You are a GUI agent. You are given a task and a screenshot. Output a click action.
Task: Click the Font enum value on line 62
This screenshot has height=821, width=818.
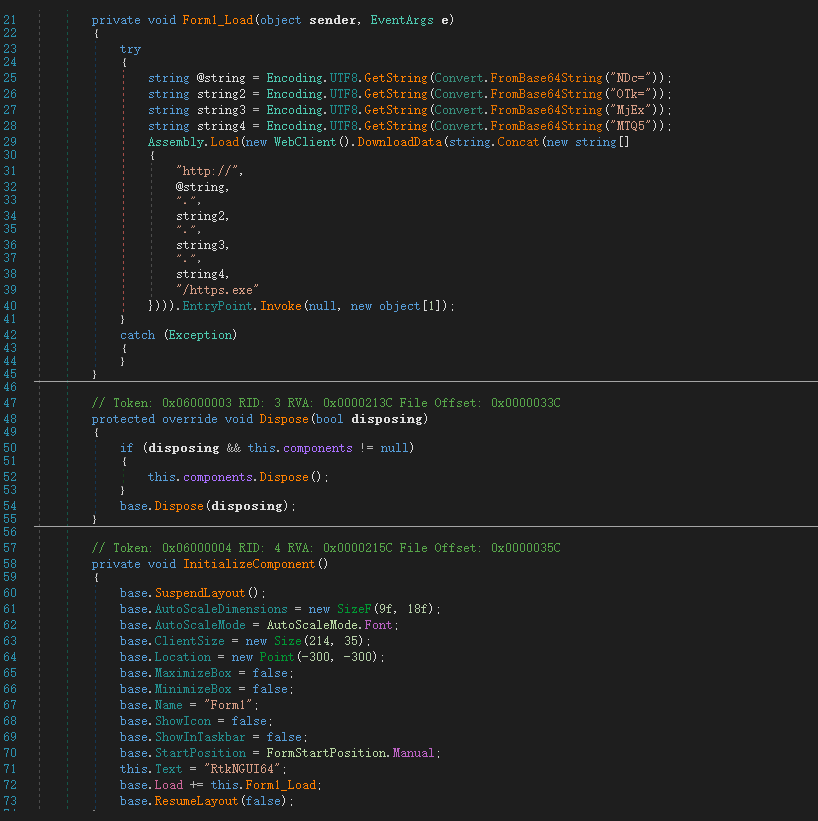(378, 625)
